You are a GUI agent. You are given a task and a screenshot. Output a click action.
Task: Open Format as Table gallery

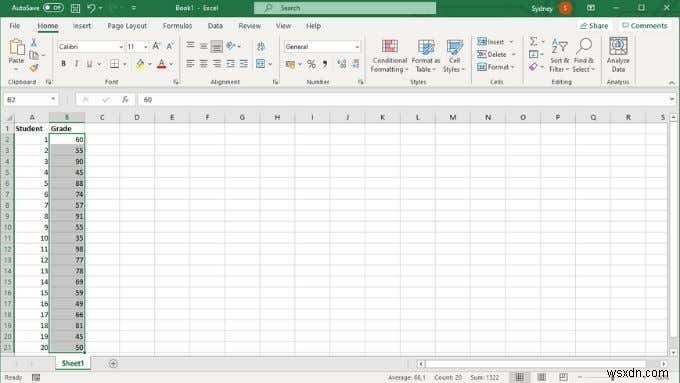pos(426,56)
